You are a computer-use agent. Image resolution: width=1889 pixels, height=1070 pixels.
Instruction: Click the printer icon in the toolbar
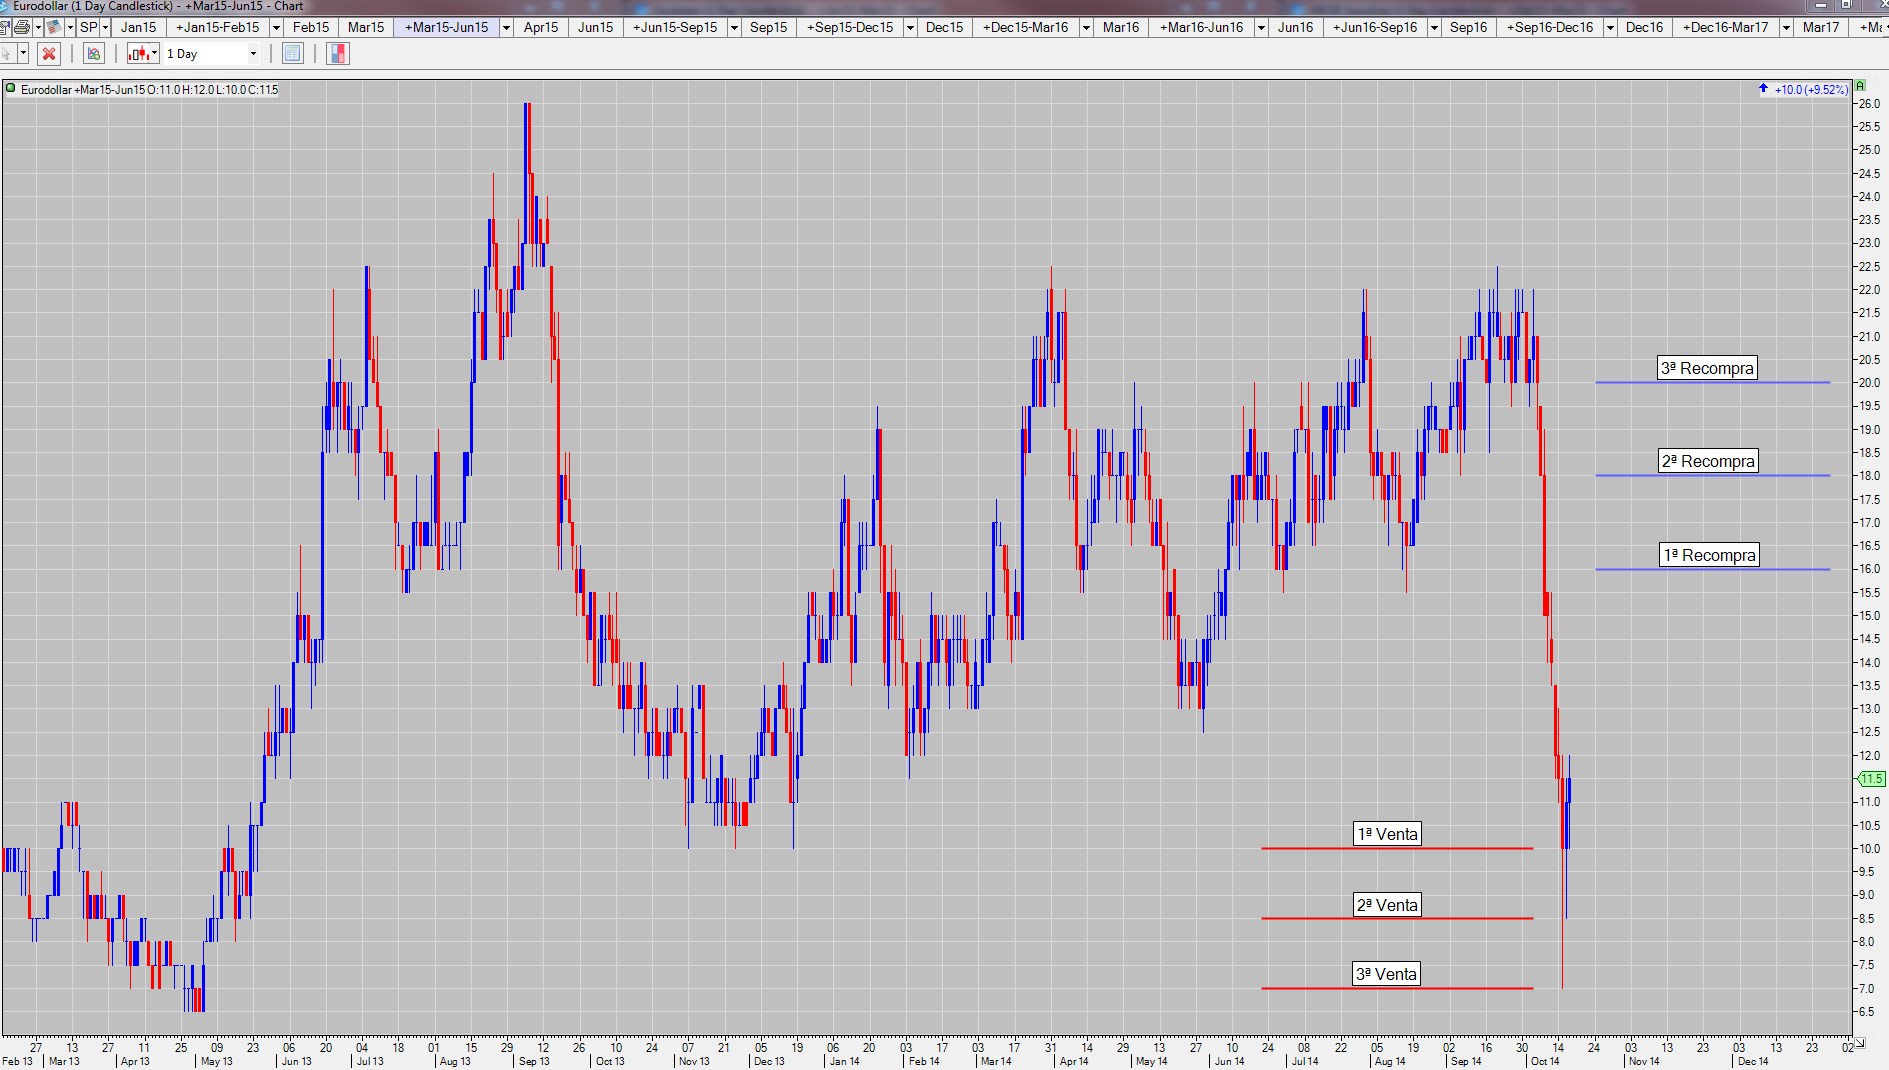pyautogui.click(x=22, y=27)
